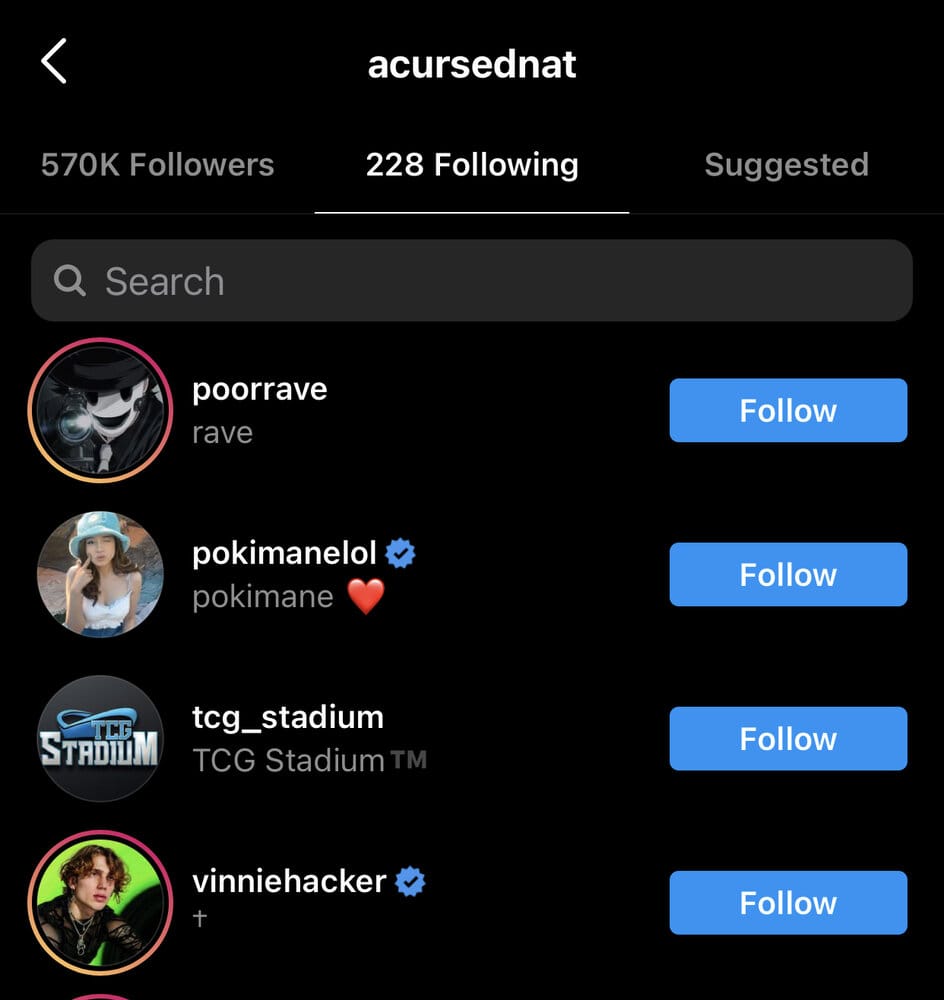Open the poorrave username link
Image resolution: width=944 pixels, height=1000 pixels.
click(260, 390)
